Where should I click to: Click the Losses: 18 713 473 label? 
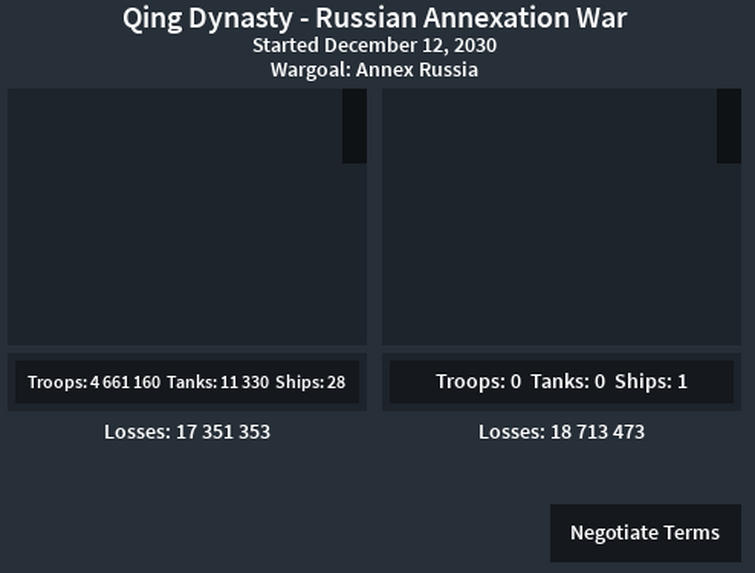[561, 432]
